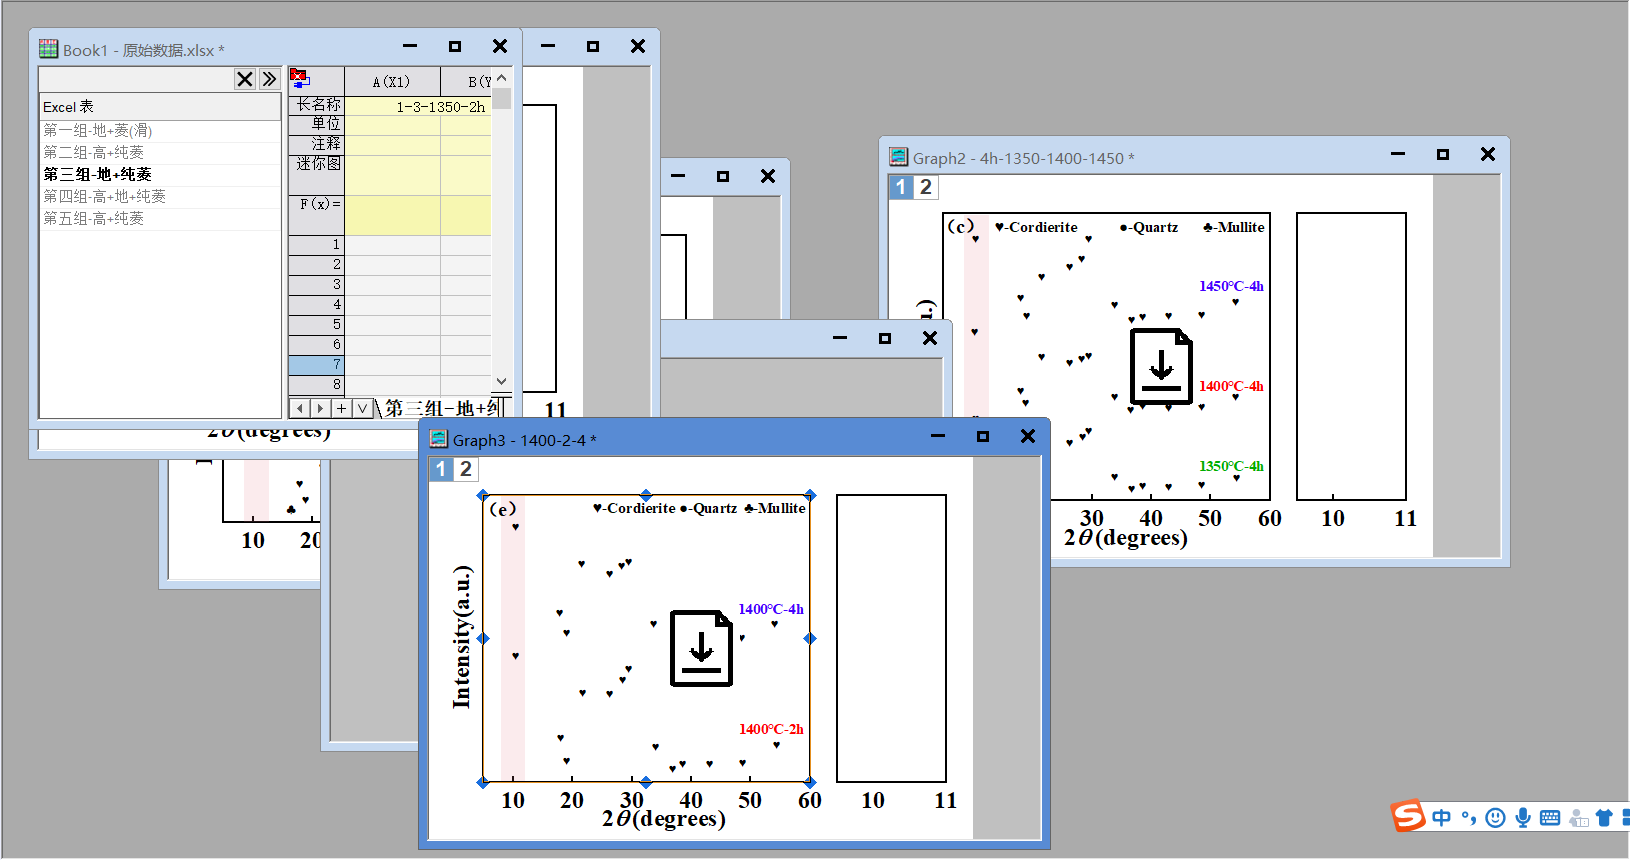Click the green 1350°C-4h label in Graph2

[1231, 466]
